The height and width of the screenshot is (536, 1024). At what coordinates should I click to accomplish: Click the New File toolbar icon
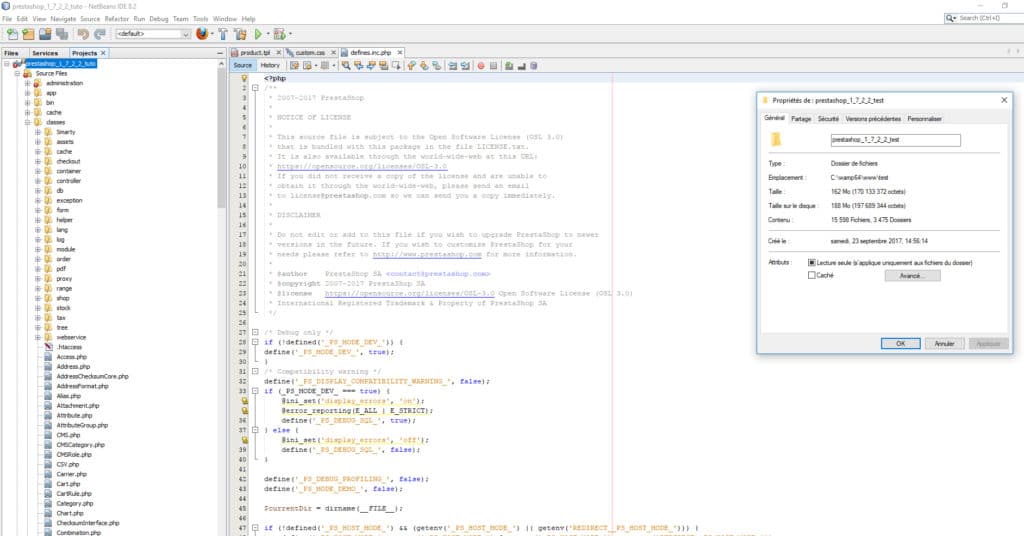12,34
